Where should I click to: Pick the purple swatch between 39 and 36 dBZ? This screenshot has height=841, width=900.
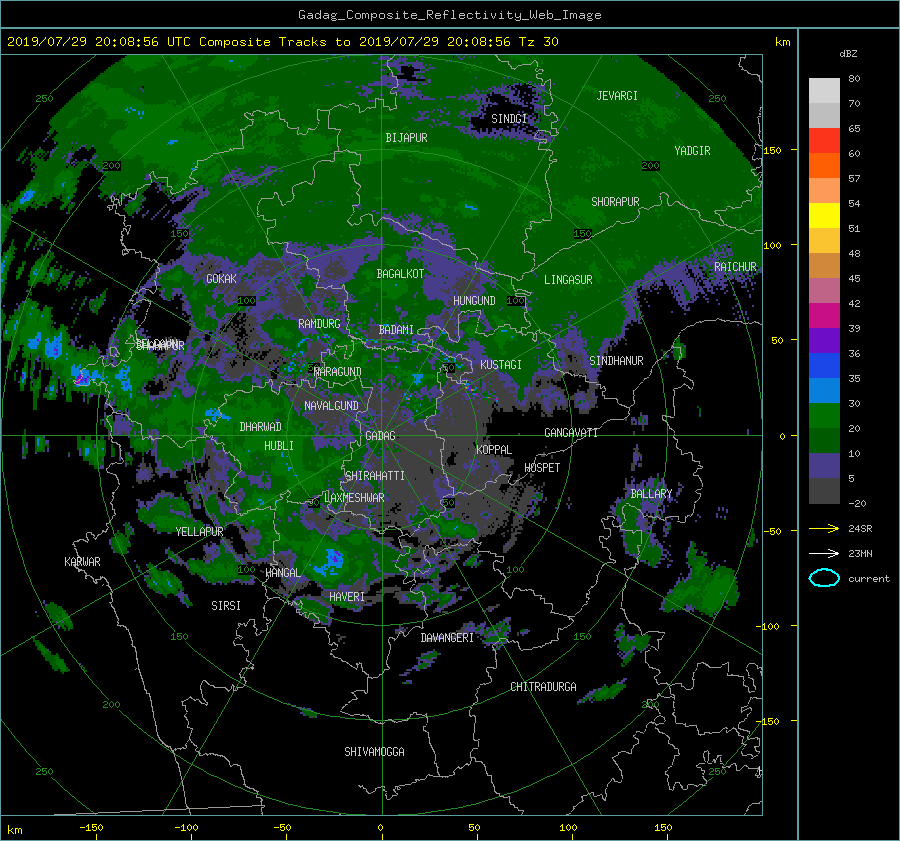click(824, 340)
